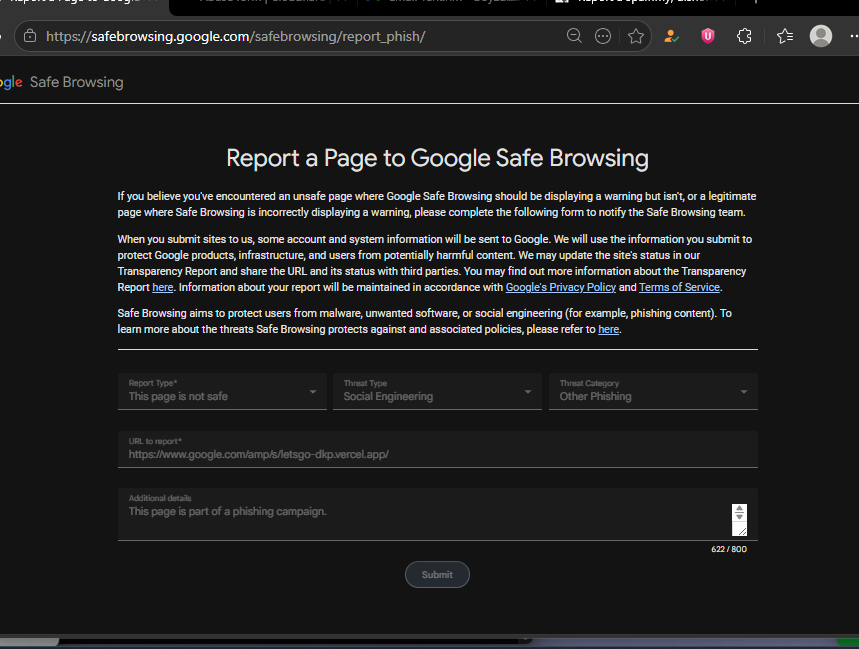Click the Safe Browsing header title
This screenshot has width=859, height=649.
tap(77, 82)
